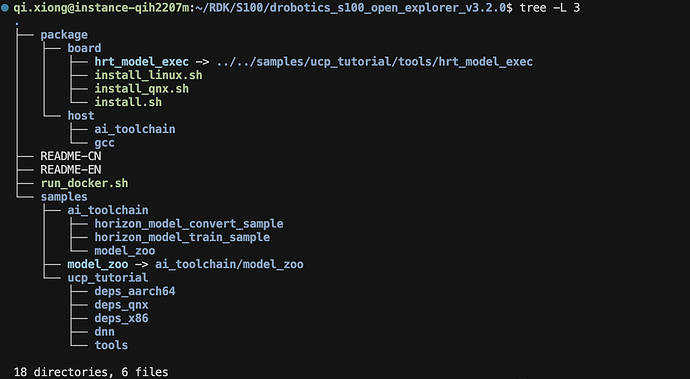Click the deps_aarch64 folder name

click(x=135, y=291)
